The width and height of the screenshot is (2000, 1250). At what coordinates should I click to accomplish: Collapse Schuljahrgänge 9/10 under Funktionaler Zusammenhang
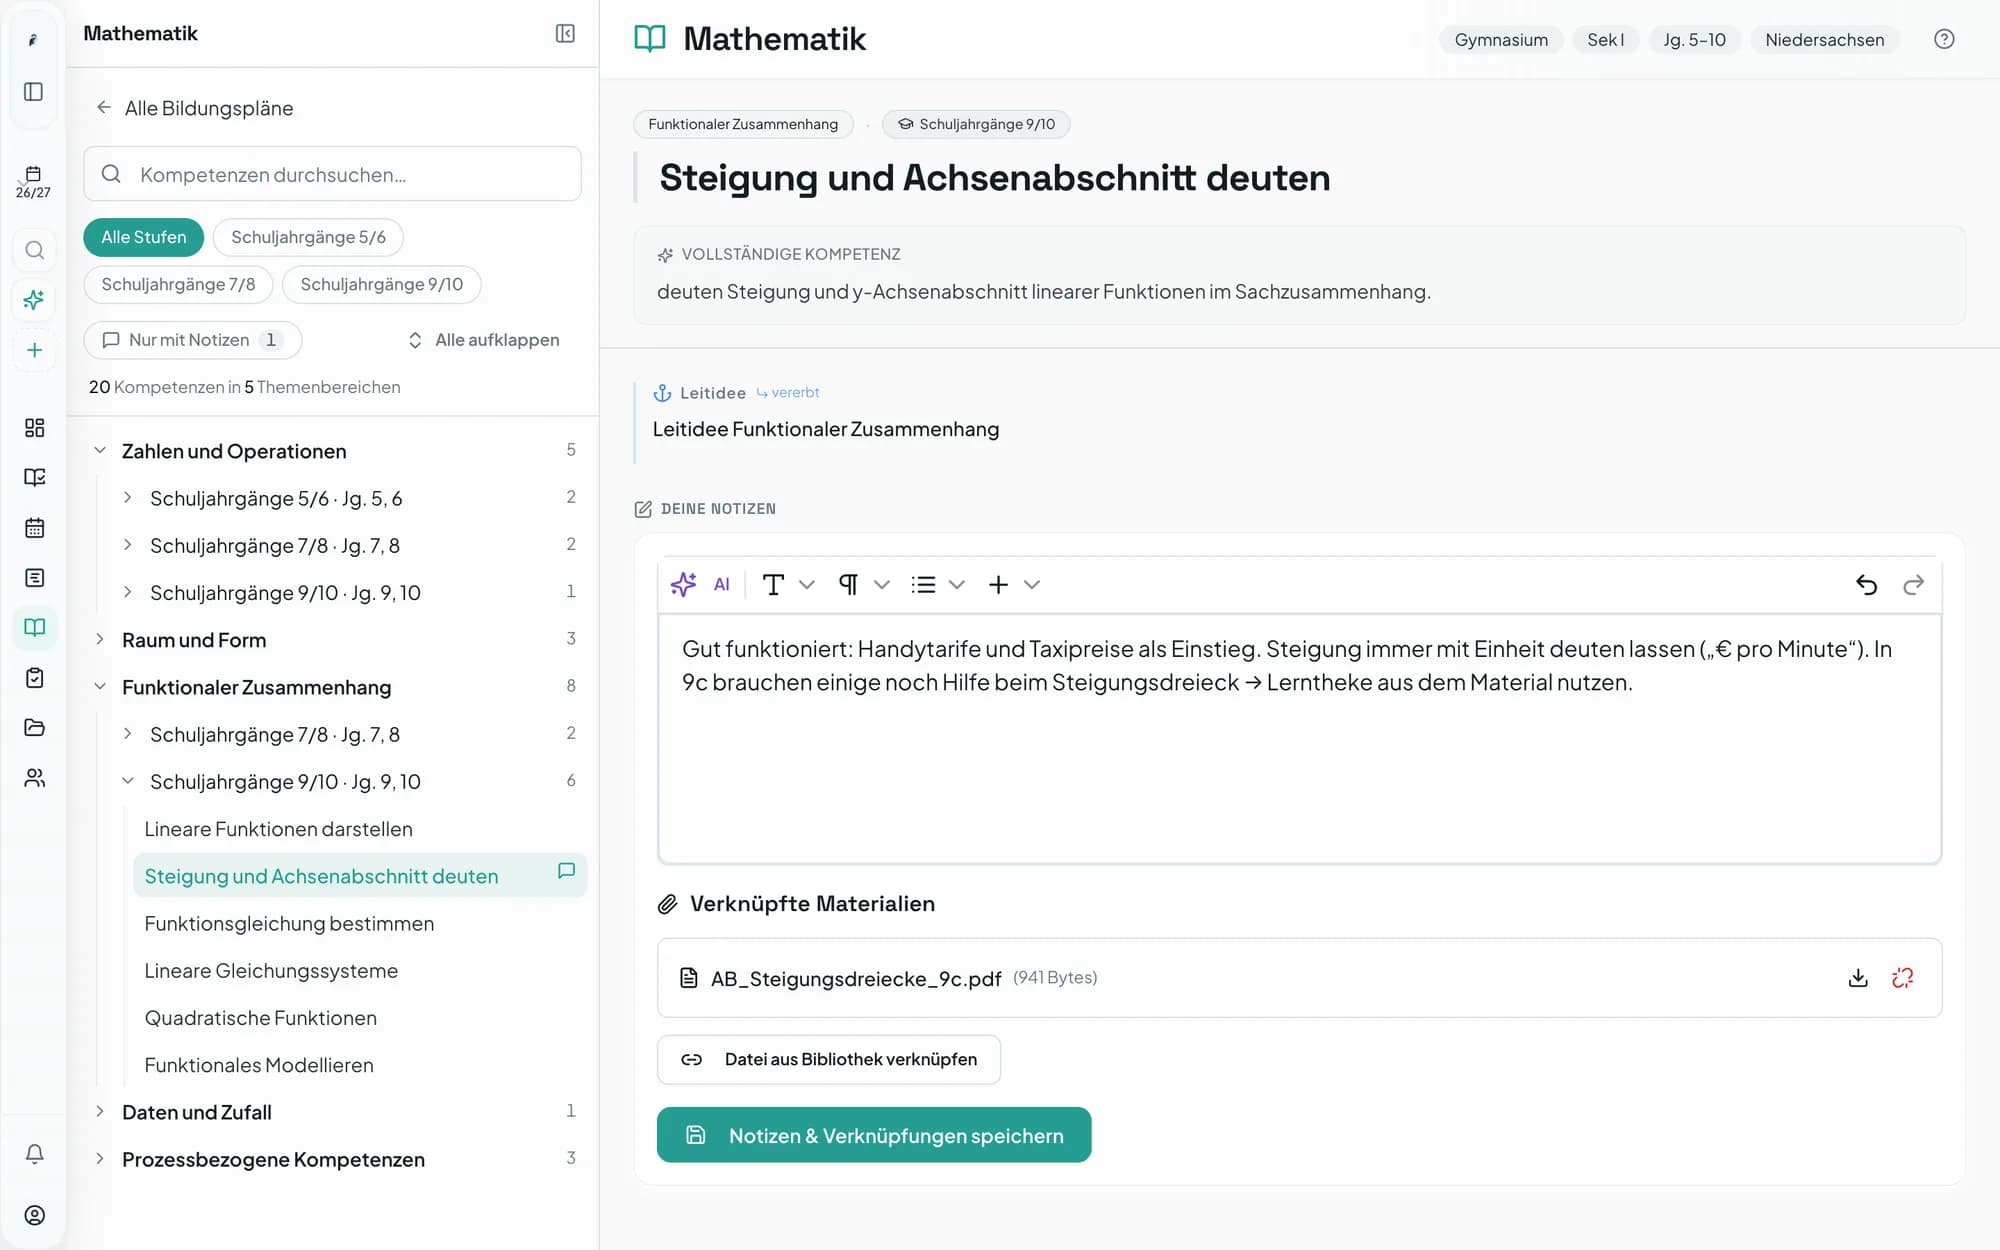[127, 781]
